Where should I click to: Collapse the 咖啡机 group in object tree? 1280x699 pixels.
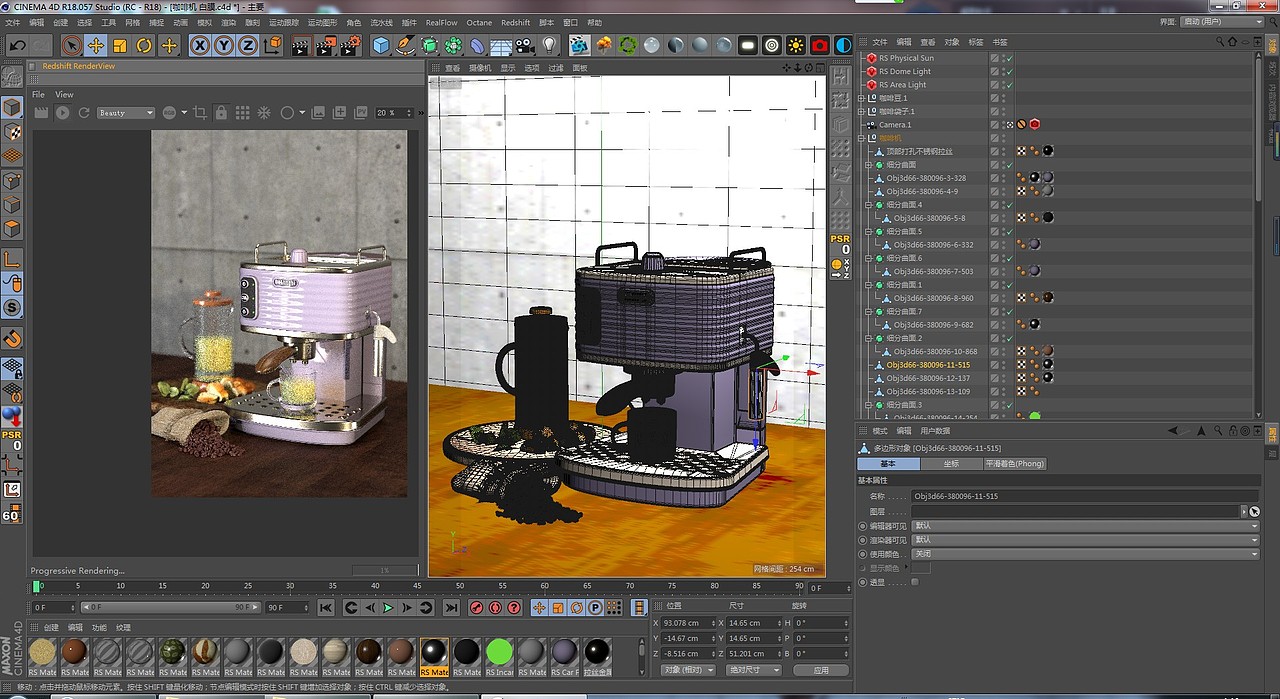[861, 138]
